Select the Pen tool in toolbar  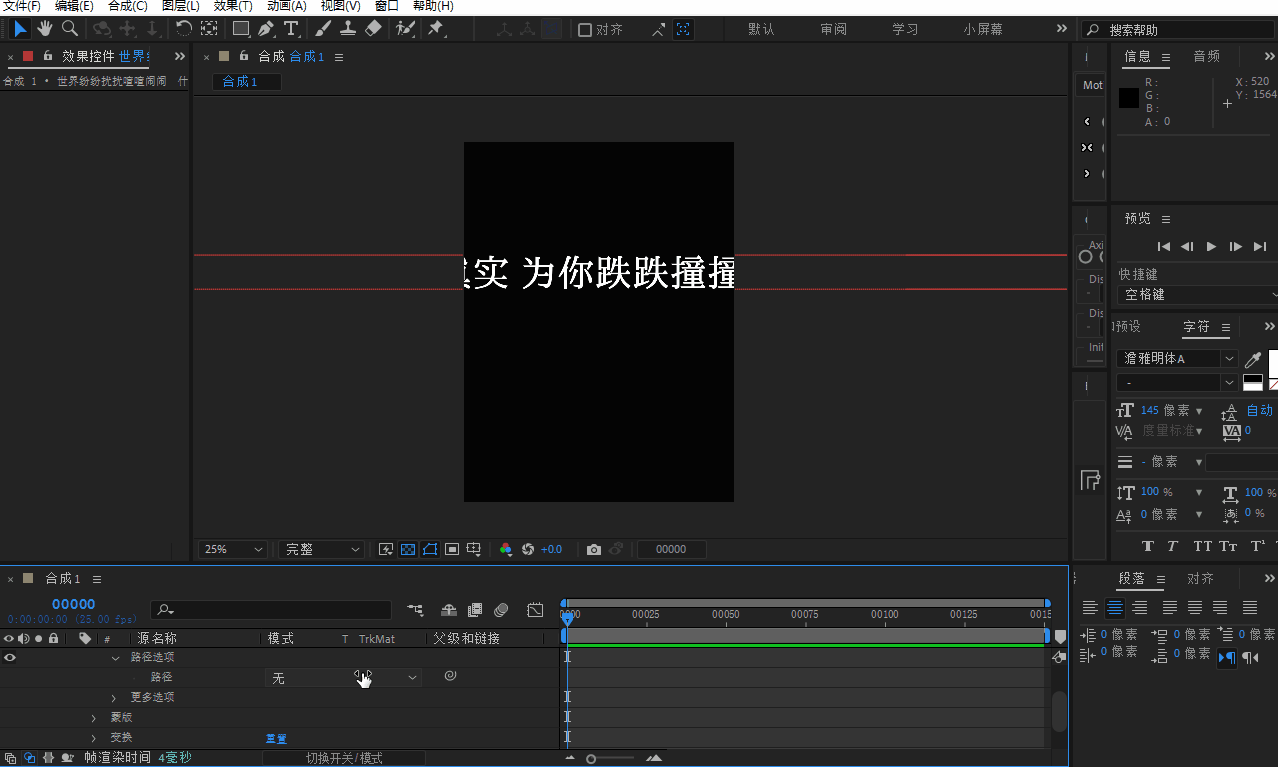pyautogui.click(x=265, y=29)
